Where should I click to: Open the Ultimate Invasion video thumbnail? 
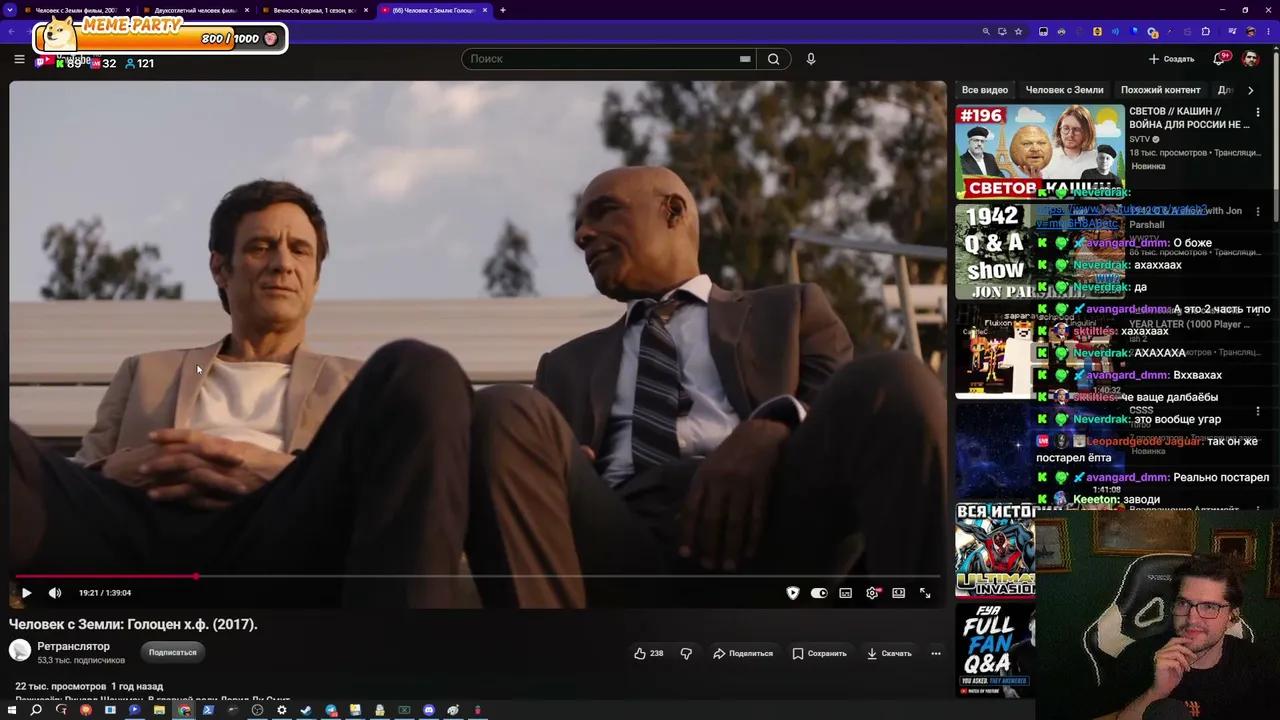[x=995, y=551]
